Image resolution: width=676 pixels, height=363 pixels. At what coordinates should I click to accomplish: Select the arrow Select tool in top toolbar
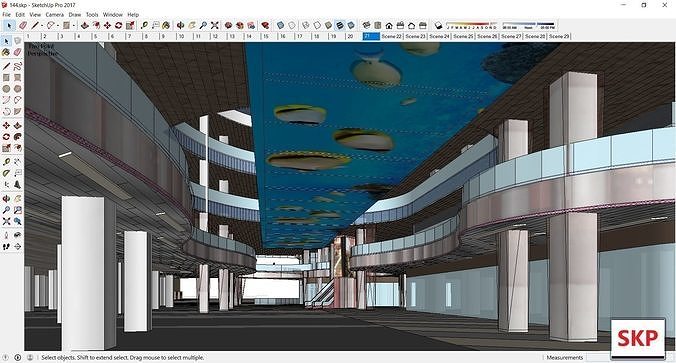pyautogui.click(x=9, y=25)
